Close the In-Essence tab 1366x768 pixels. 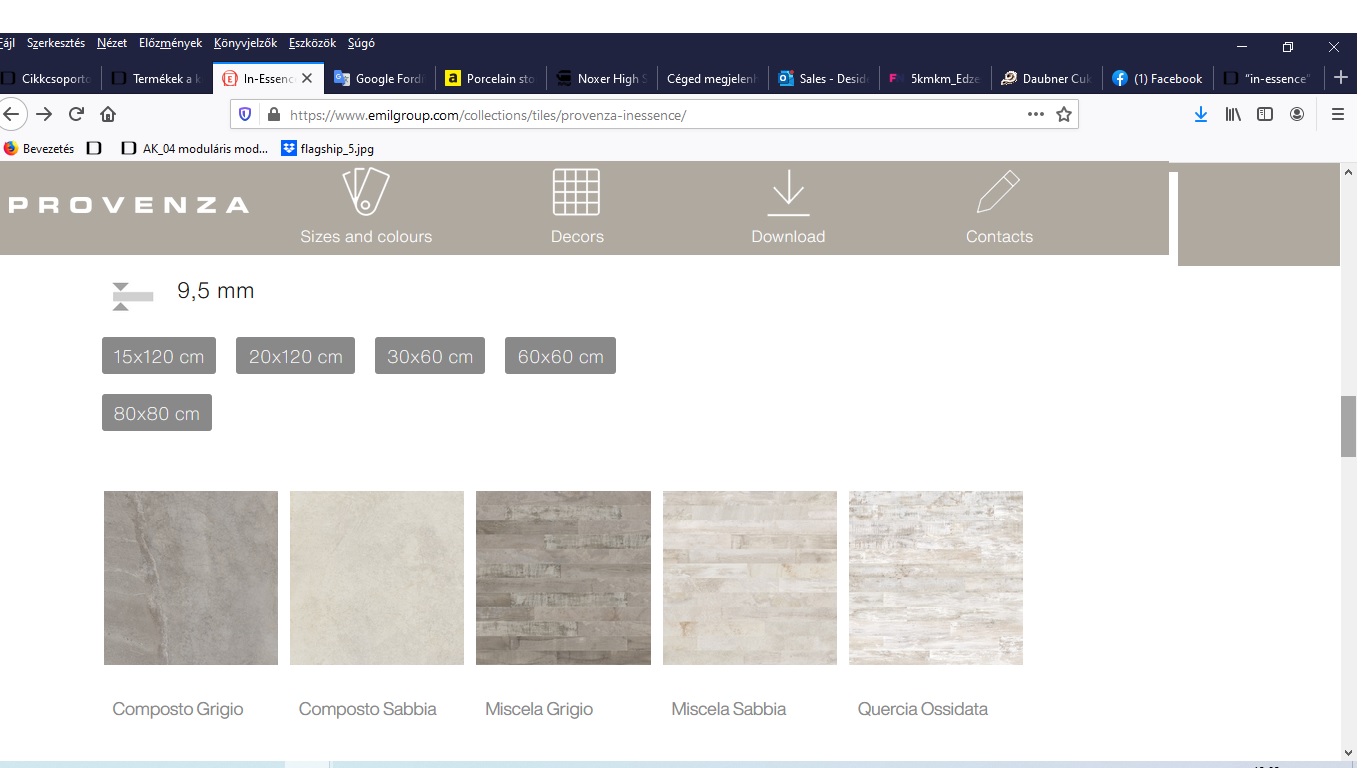click(307, 78)
